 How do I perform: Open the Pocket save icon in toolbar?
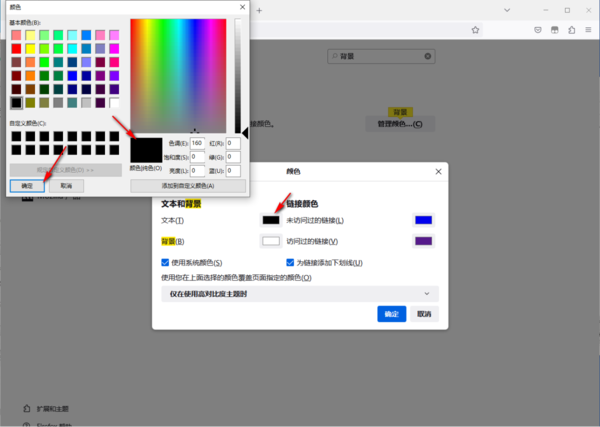tap(538, 30)
